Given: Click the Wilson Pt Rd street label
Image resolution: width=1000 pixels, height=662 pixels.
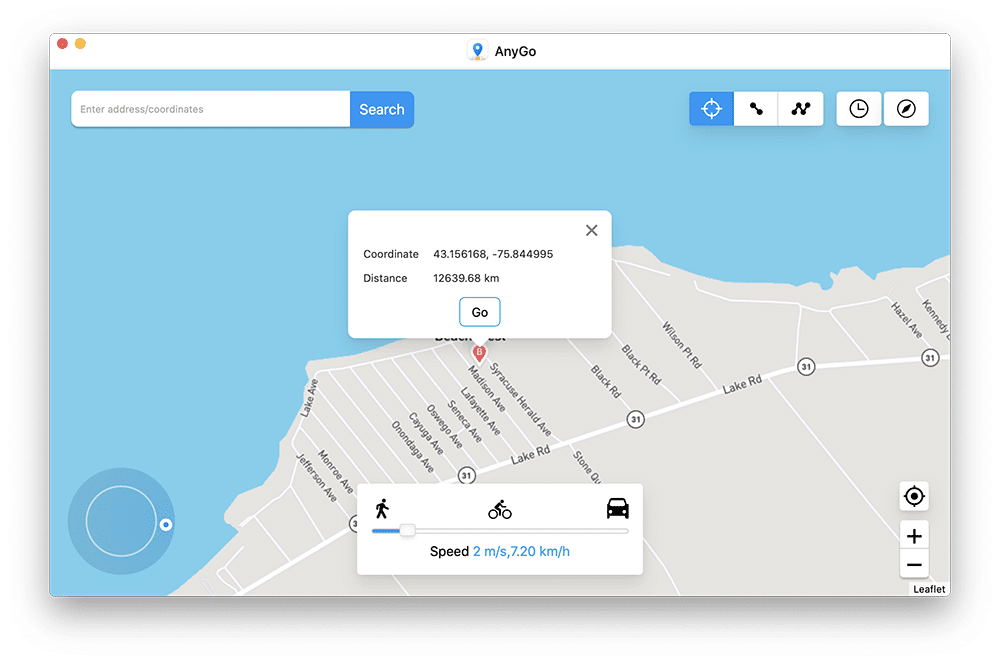Looking at the screenshot, I should [682, 345].
